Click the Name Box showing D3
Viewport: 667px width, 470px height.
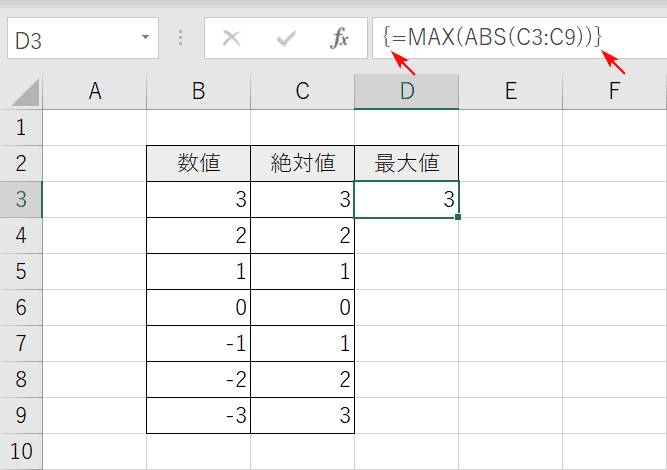83,38
